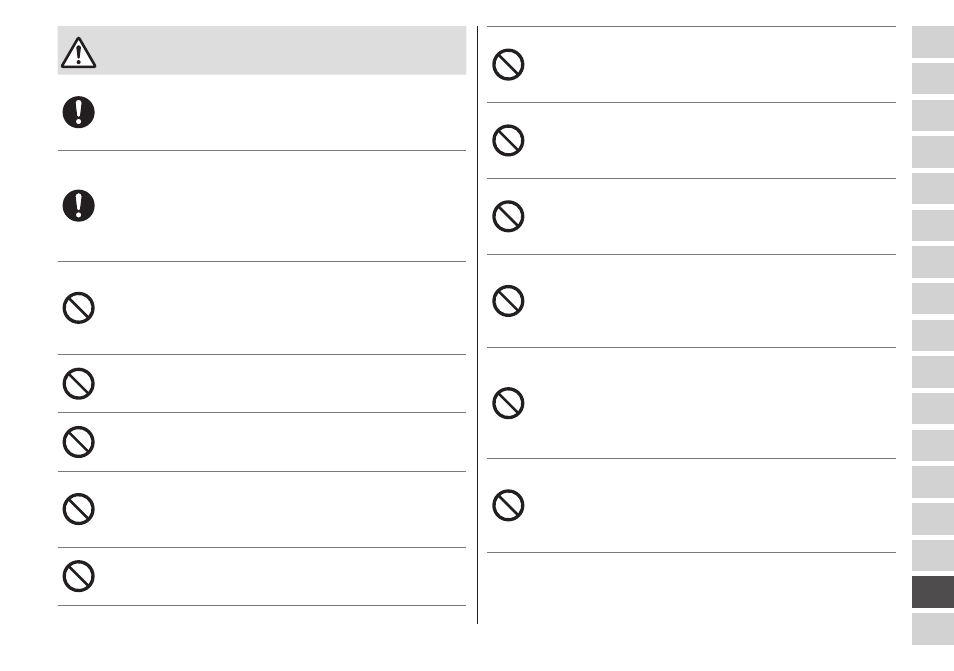Click third prohibition icon from top, right column
This screenshot has height=671, width=954.
pos(508,216)
